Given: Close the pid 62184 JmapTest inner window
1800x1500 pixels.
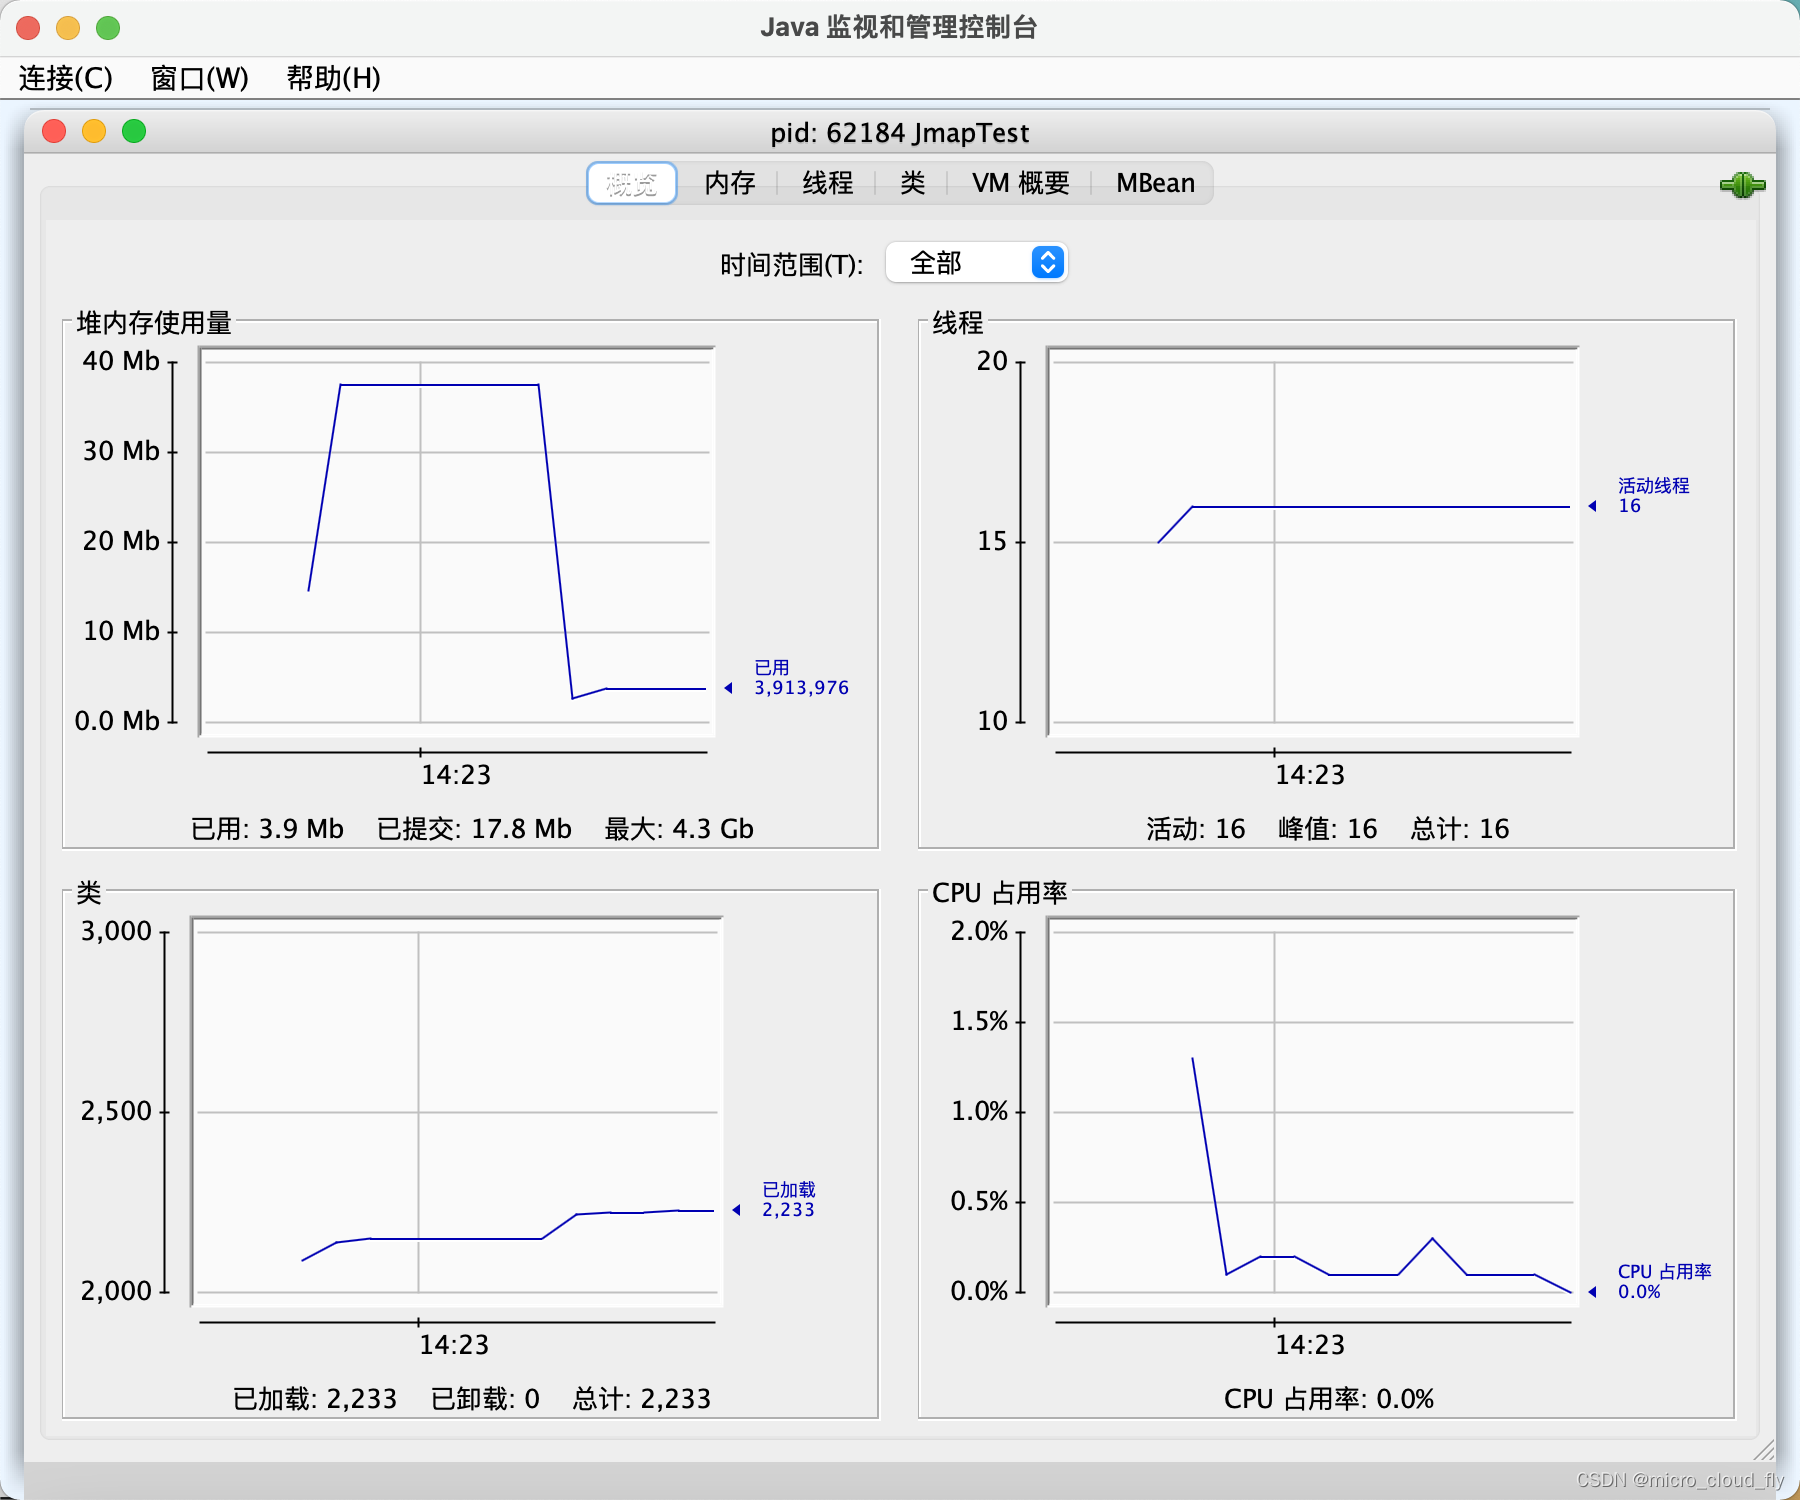Looking at the screenshot, I should pyautogui.click(x=54, y=131).
